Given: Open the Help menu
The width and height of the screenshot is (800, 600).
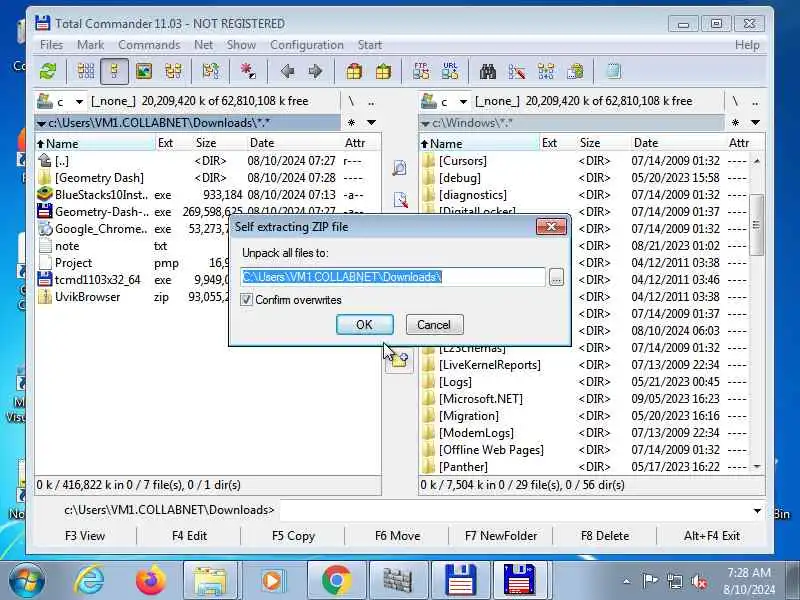Looking at the screenshot, I should click(x=747, y=45).
